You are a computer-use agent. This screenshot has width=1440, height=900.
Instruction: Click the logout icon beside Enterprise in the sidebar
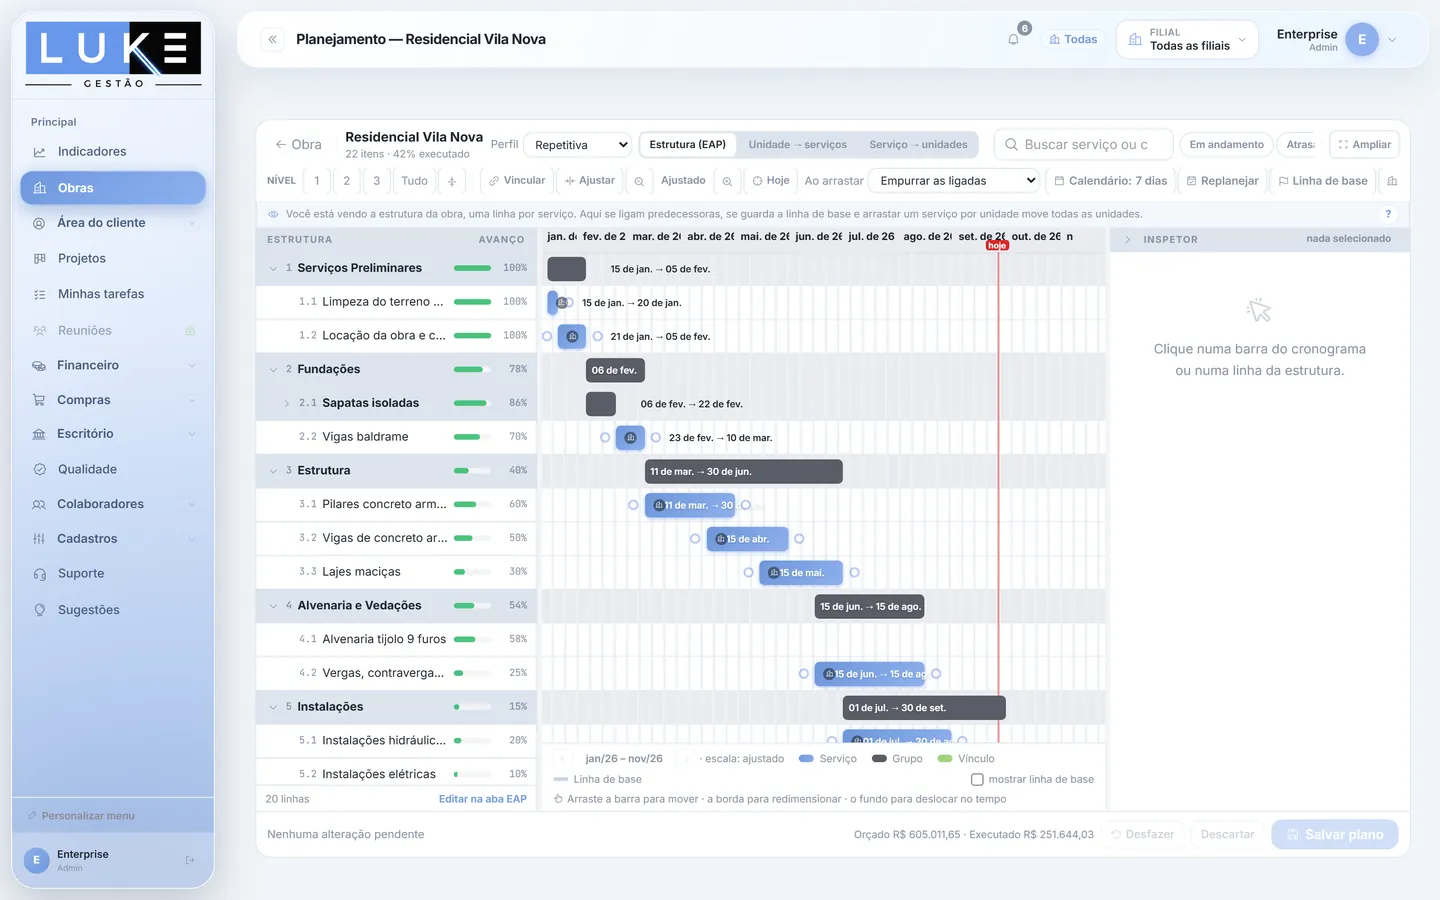pos(190,860)
